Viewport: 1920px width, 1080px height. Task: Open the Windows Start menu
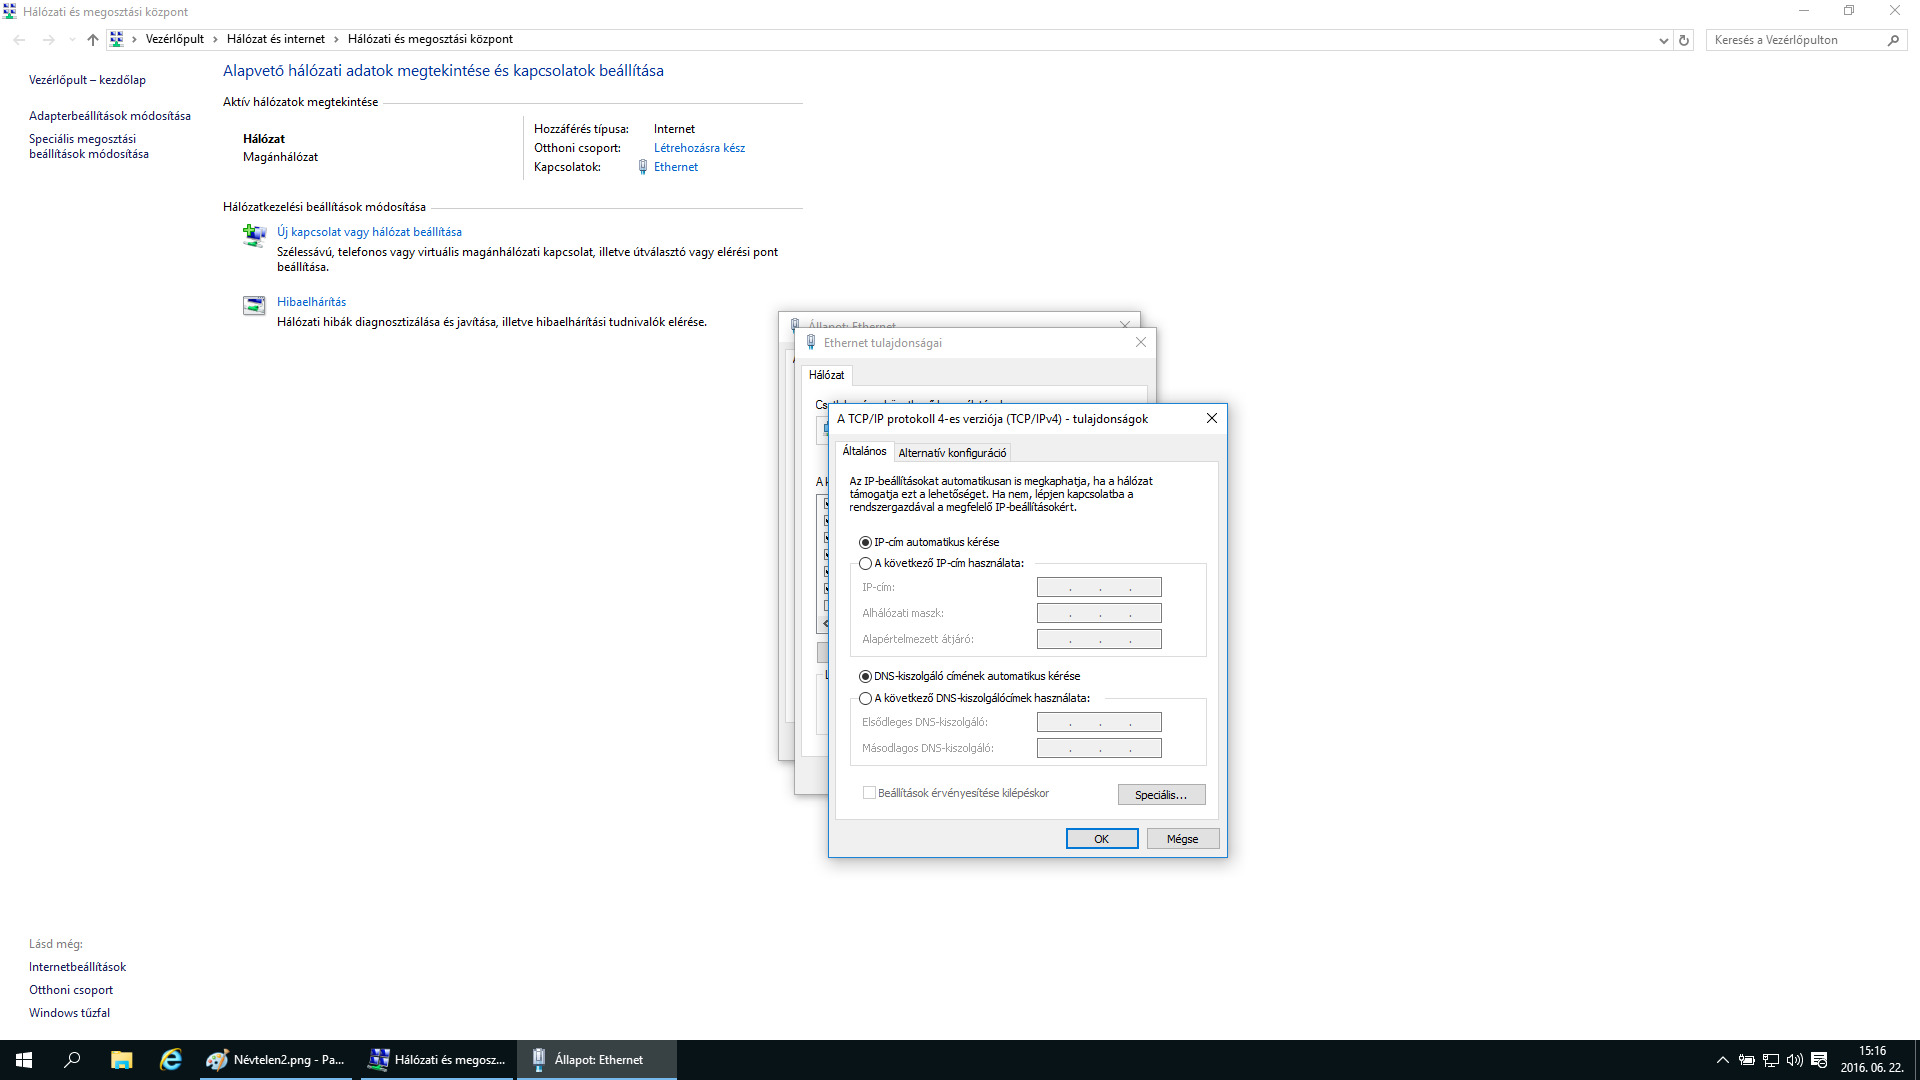point(24,1060)
